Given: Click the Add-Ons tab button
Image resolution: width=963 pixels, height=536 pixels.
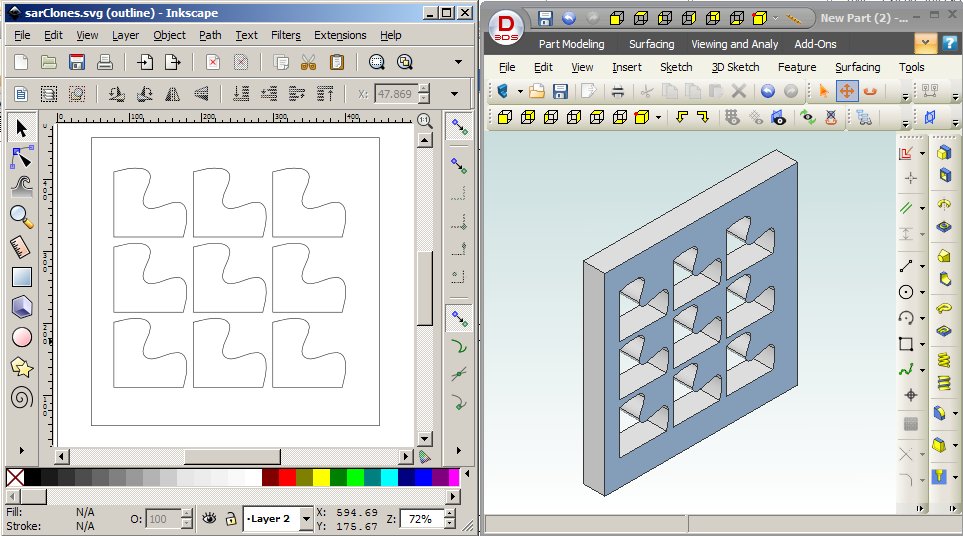Looking at the screenshot, I should point(817,44).
